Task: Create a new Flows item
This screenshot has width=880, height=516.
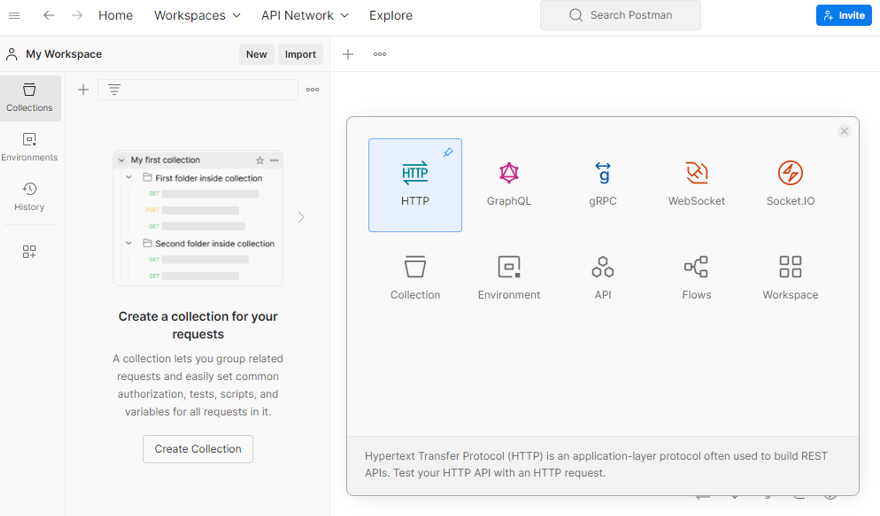Action: point(696,277)
